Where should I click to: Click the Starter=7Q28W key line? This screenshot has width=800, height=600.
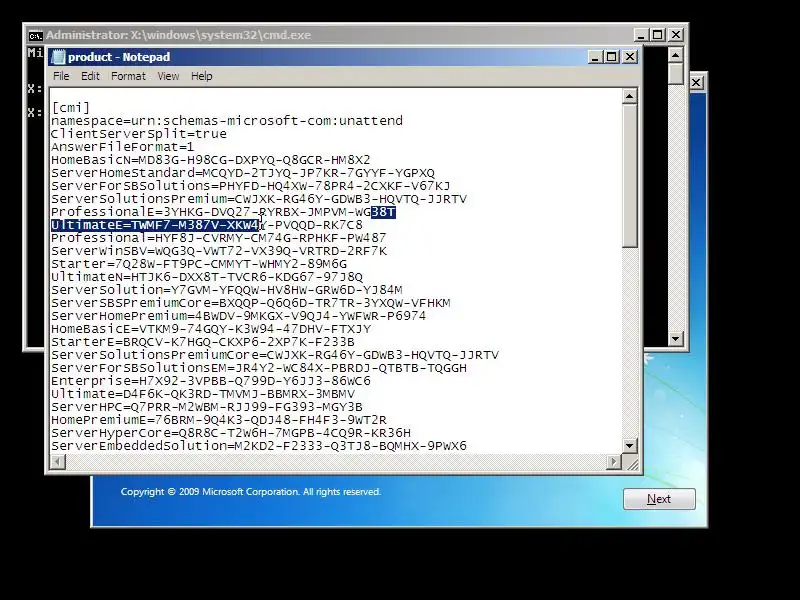[199, 264]
